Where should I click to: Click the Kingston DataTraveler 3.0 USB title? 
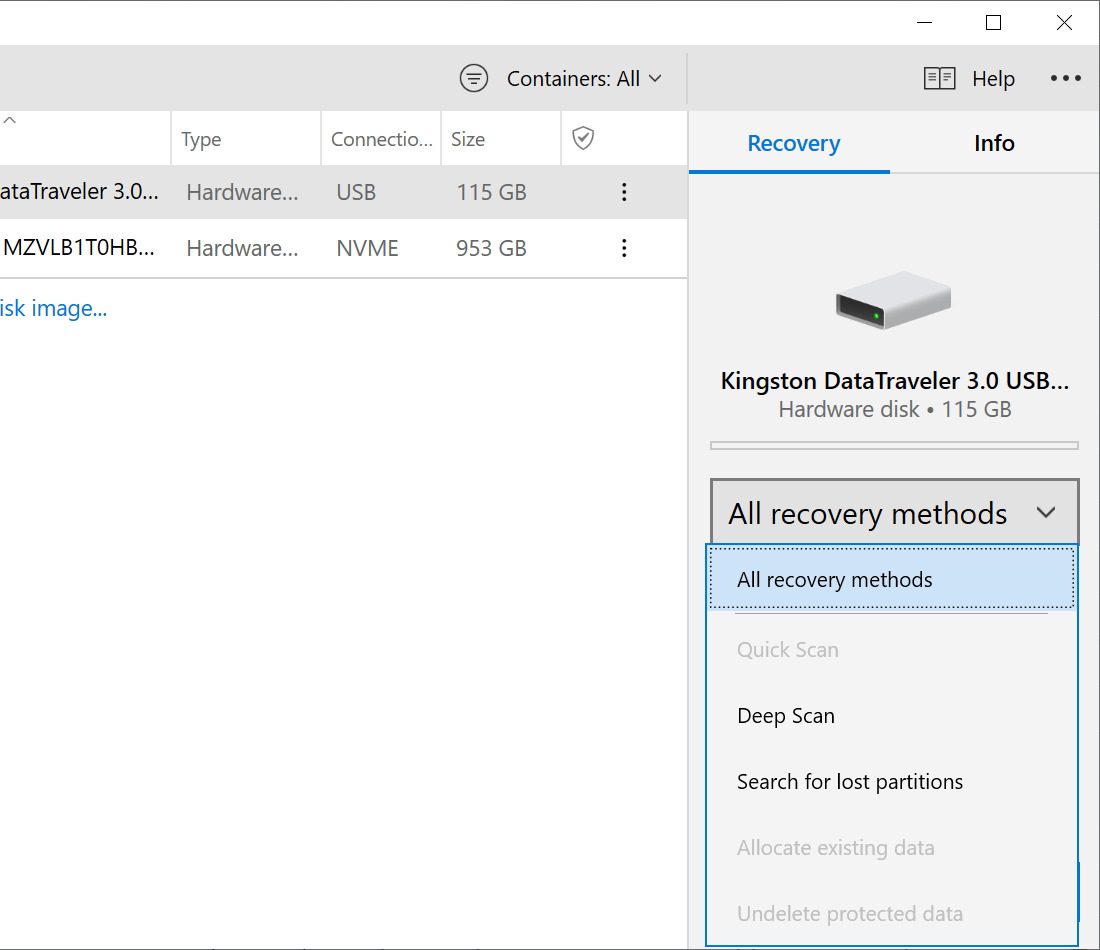coord(894,380)
